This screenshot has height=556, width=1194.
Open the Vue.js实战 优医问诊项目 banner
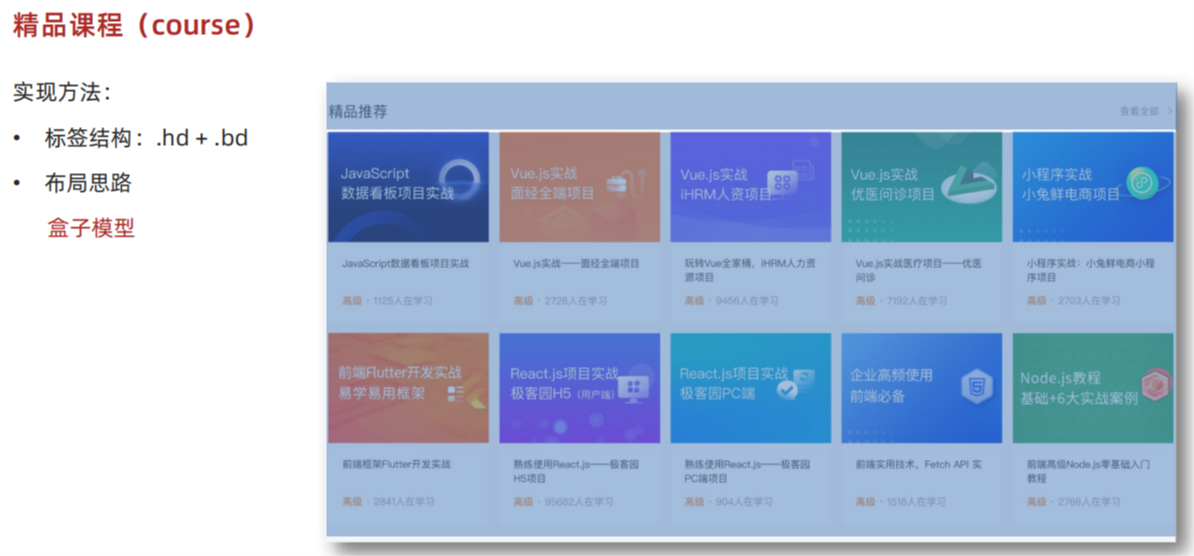point(921,187)
